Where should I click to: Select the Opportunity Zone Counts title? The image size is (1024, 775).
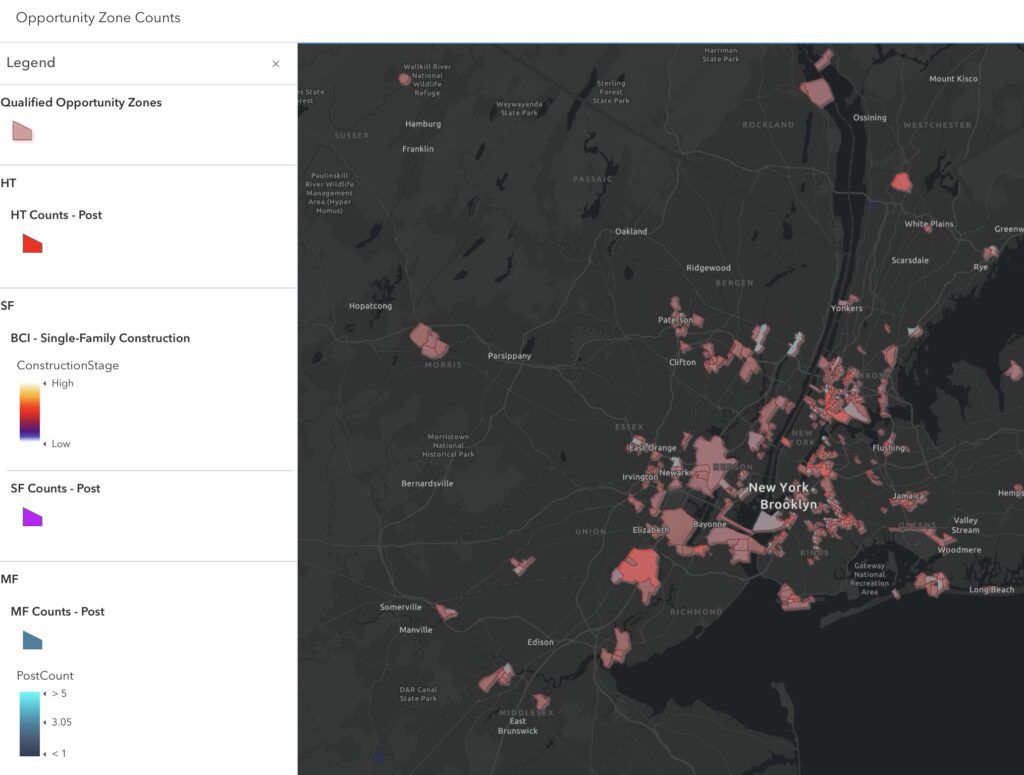point(98,18)
